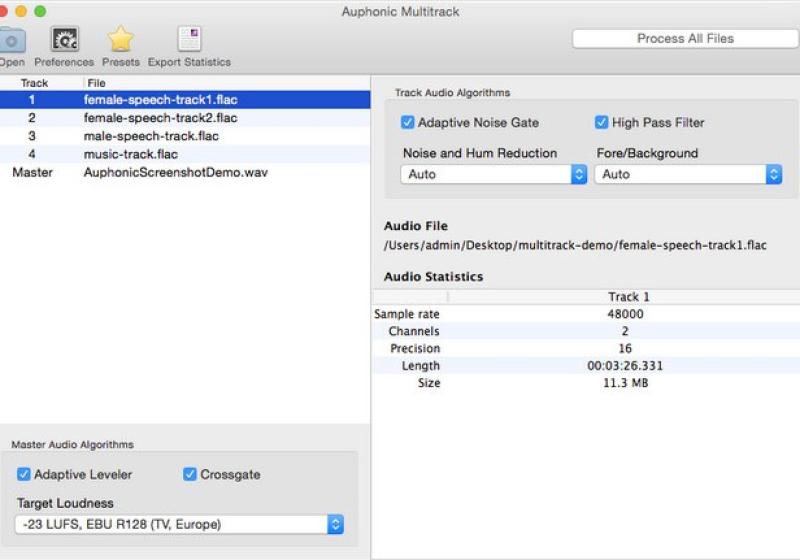Select the male-speech-track.flac row
The height and width of the screenshot is (560, 800).
pyautogui.click(x=150, y=136)
